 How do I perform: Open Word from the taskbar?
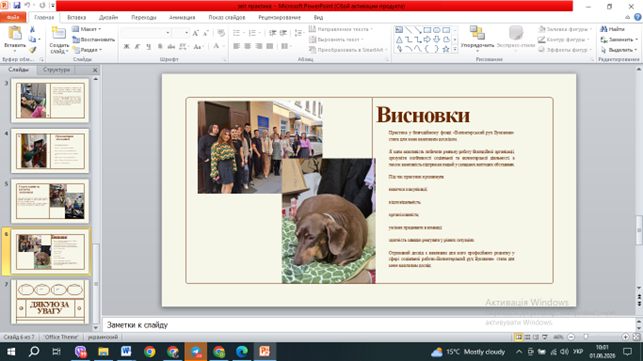126,352
